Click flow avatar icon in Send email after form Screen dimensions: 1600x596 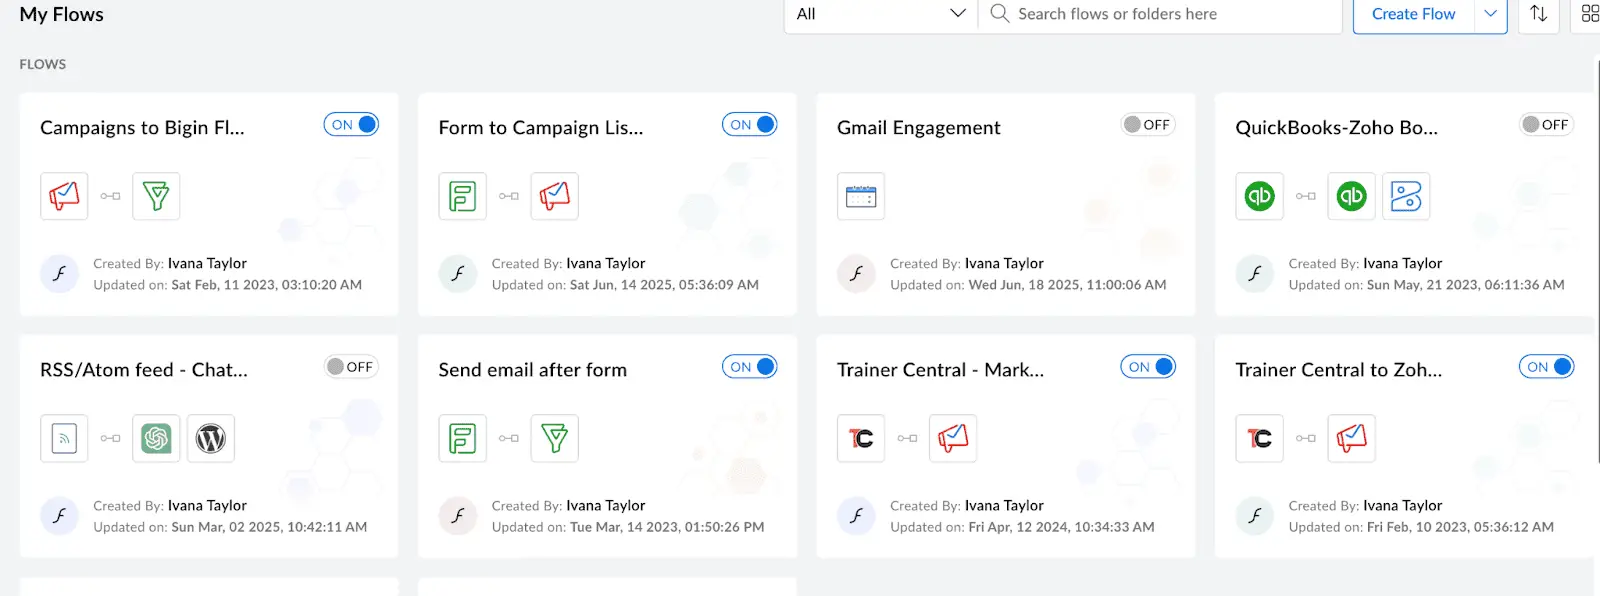(458, 516)
